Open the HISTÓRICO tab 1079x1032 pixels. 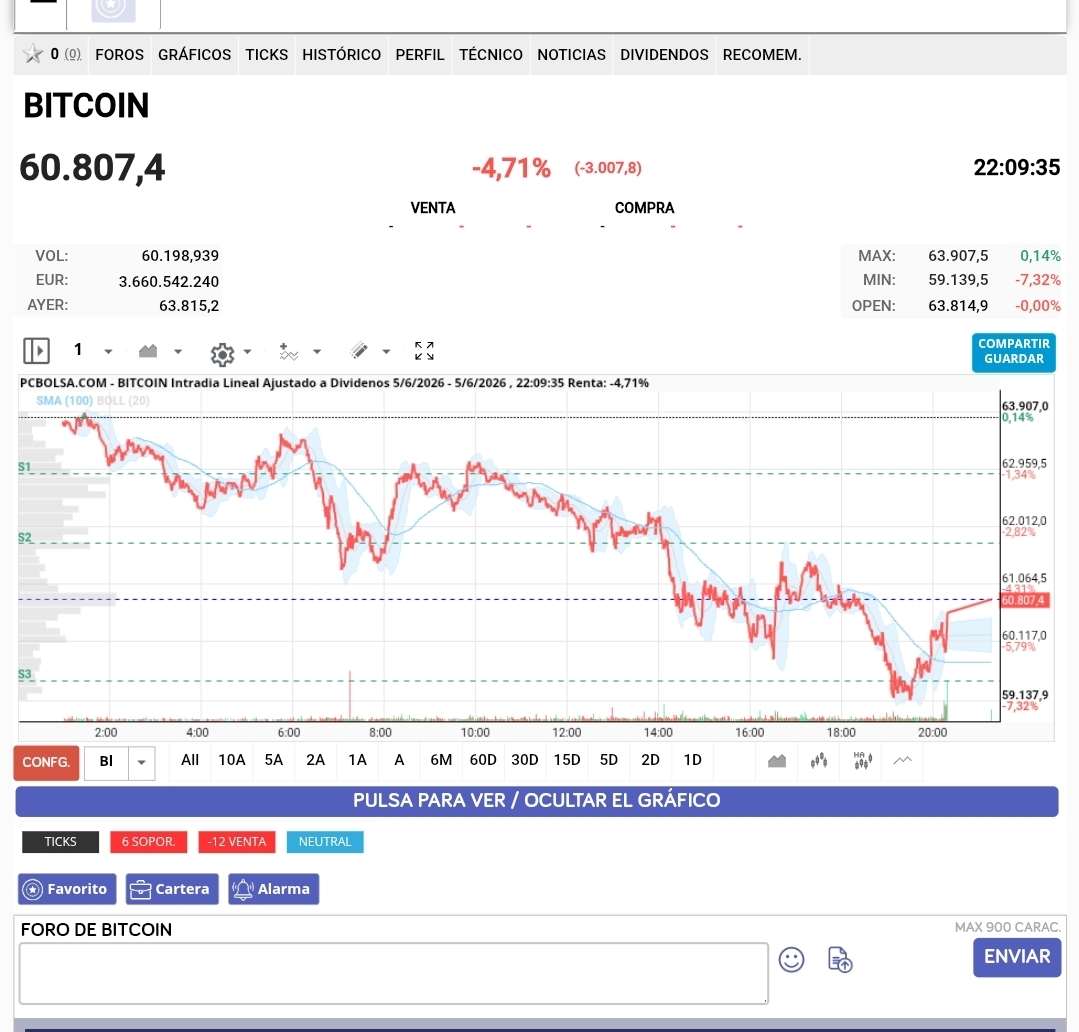point(341,54)
